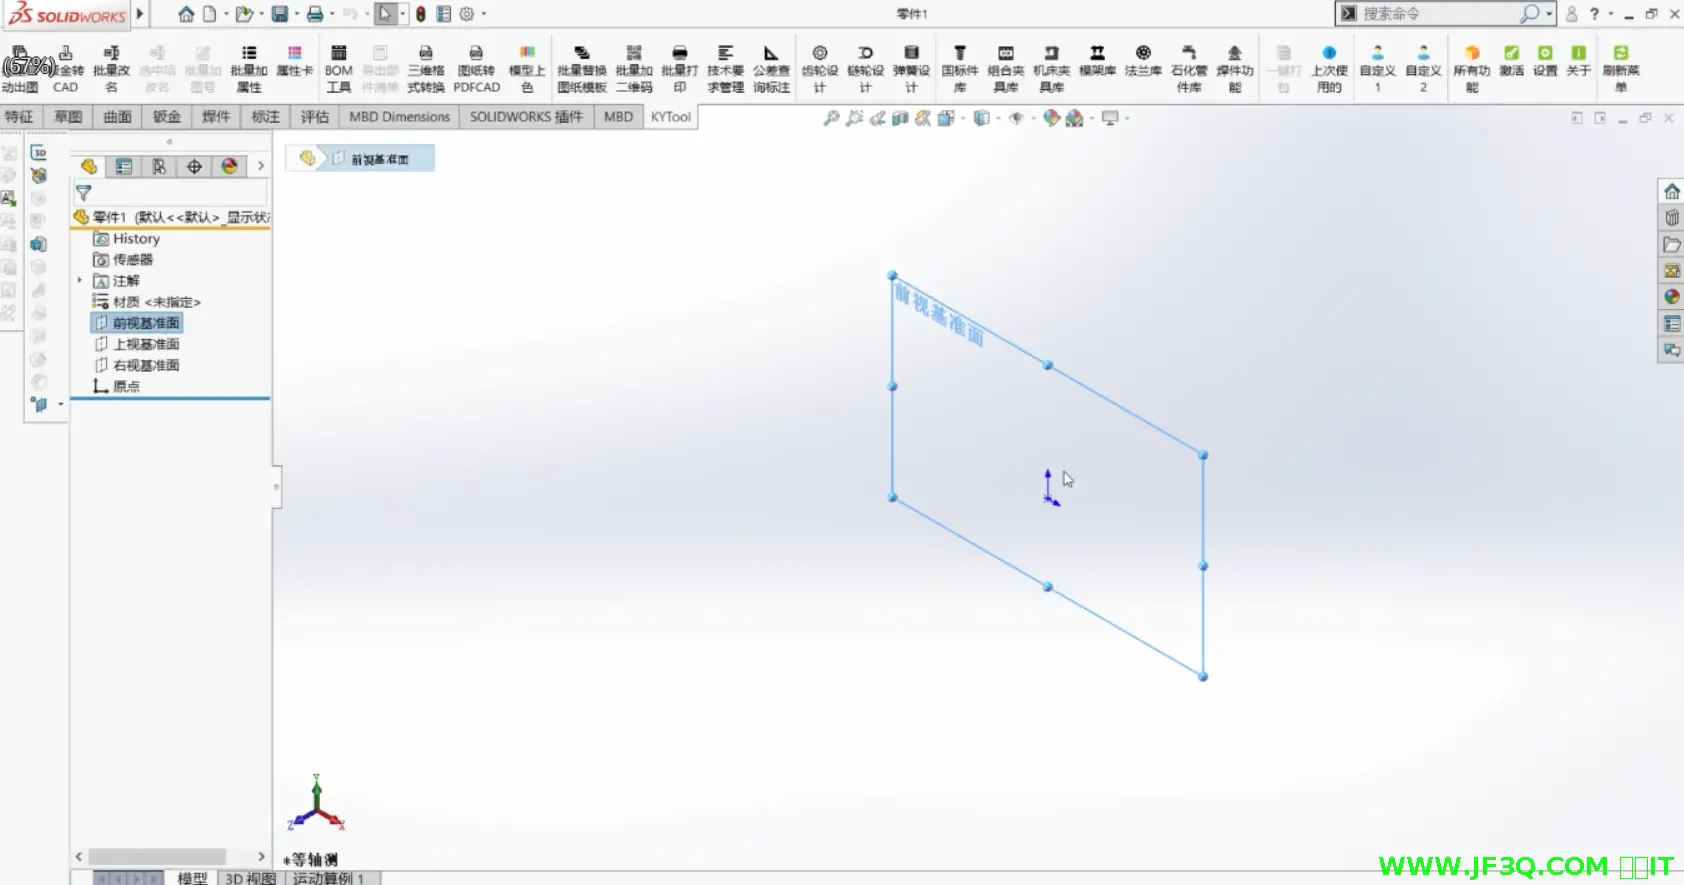Open the 曲面 surfaces tab

tap(117, 117)
